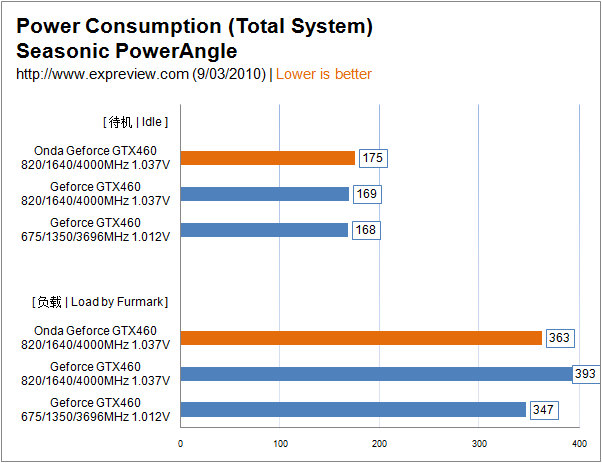The height and width of the screenshot is (463, 602).
Task: Click the 168 data label
Action: point(366,230)
